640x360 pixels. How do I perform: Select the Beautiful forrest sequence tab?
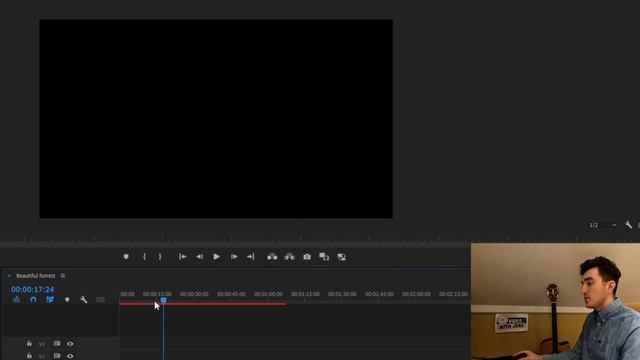tap(36, 276)
